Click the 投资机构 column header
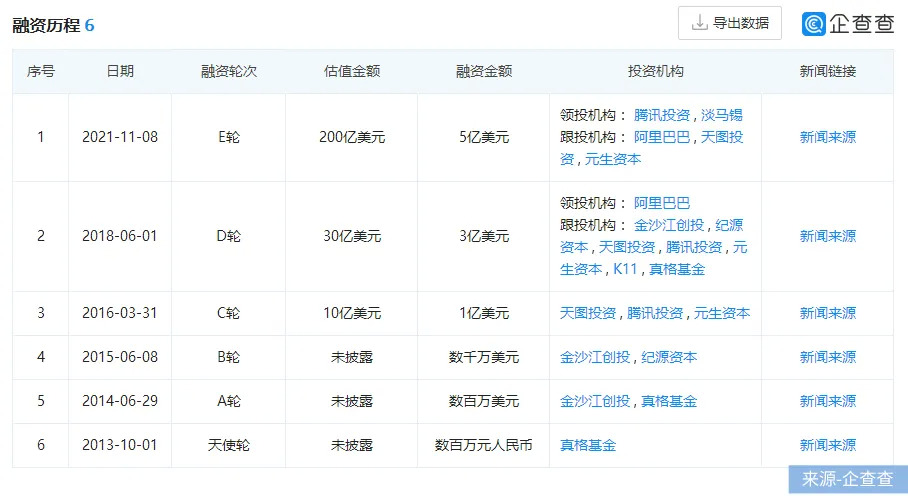 (x=656, y=71)
